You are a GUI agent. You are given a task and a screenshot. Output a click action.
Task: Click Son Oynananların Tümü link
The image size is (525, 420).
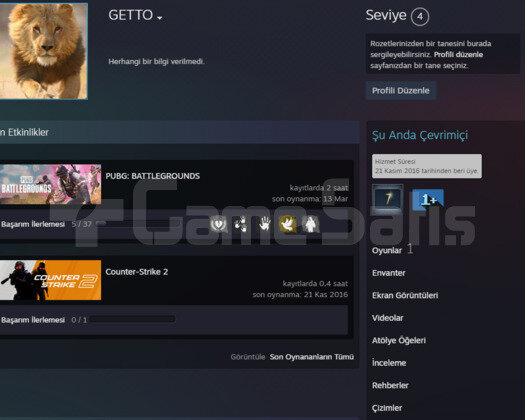pyautogui.click(x=312, y=357)
